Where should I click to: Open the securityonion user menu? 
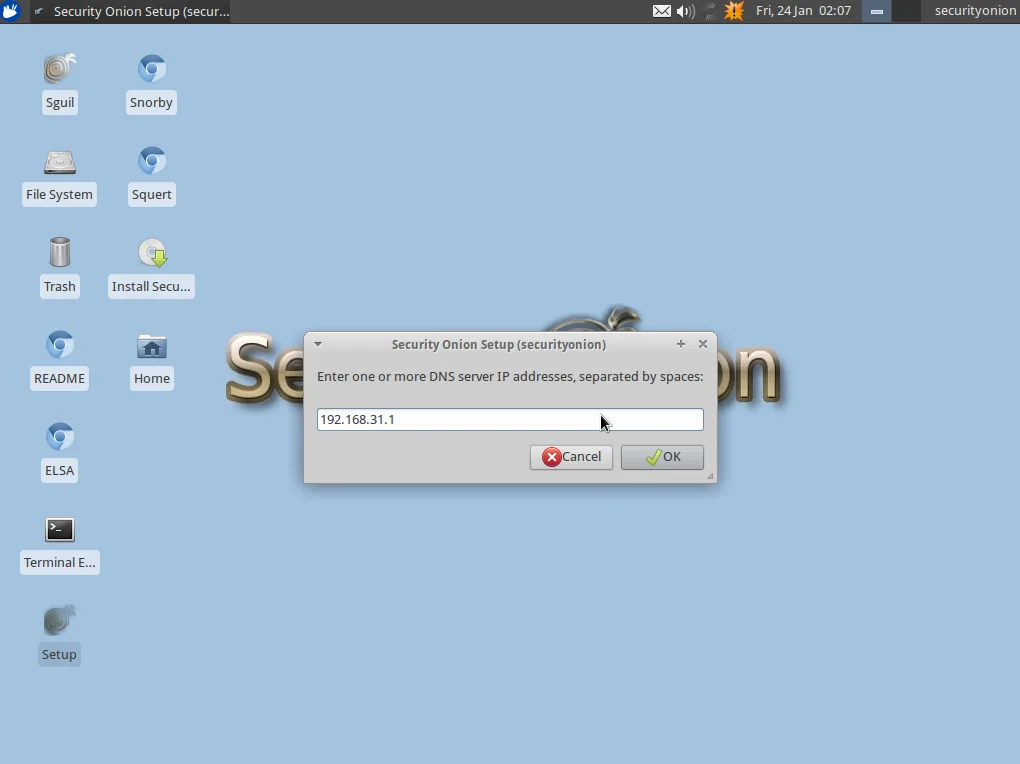(x=975, y=11)
